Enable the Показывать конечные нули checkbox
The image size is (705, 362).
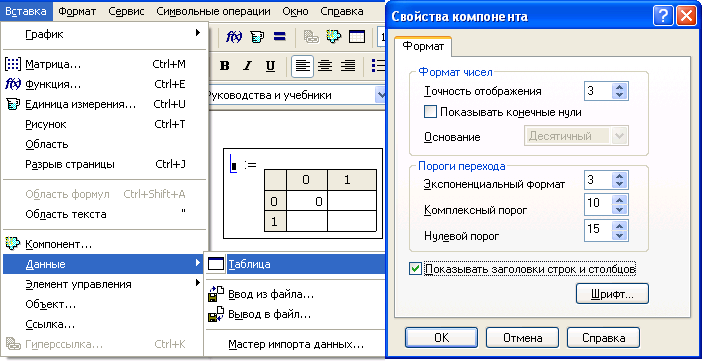point(430,112)
